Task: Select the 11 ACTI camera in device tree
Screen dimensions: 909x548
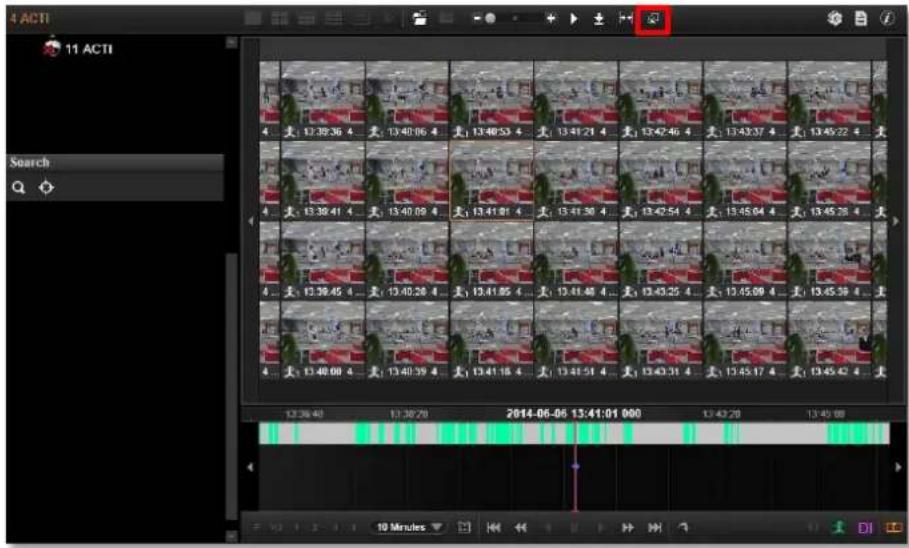Action: (x=78, y=48)
